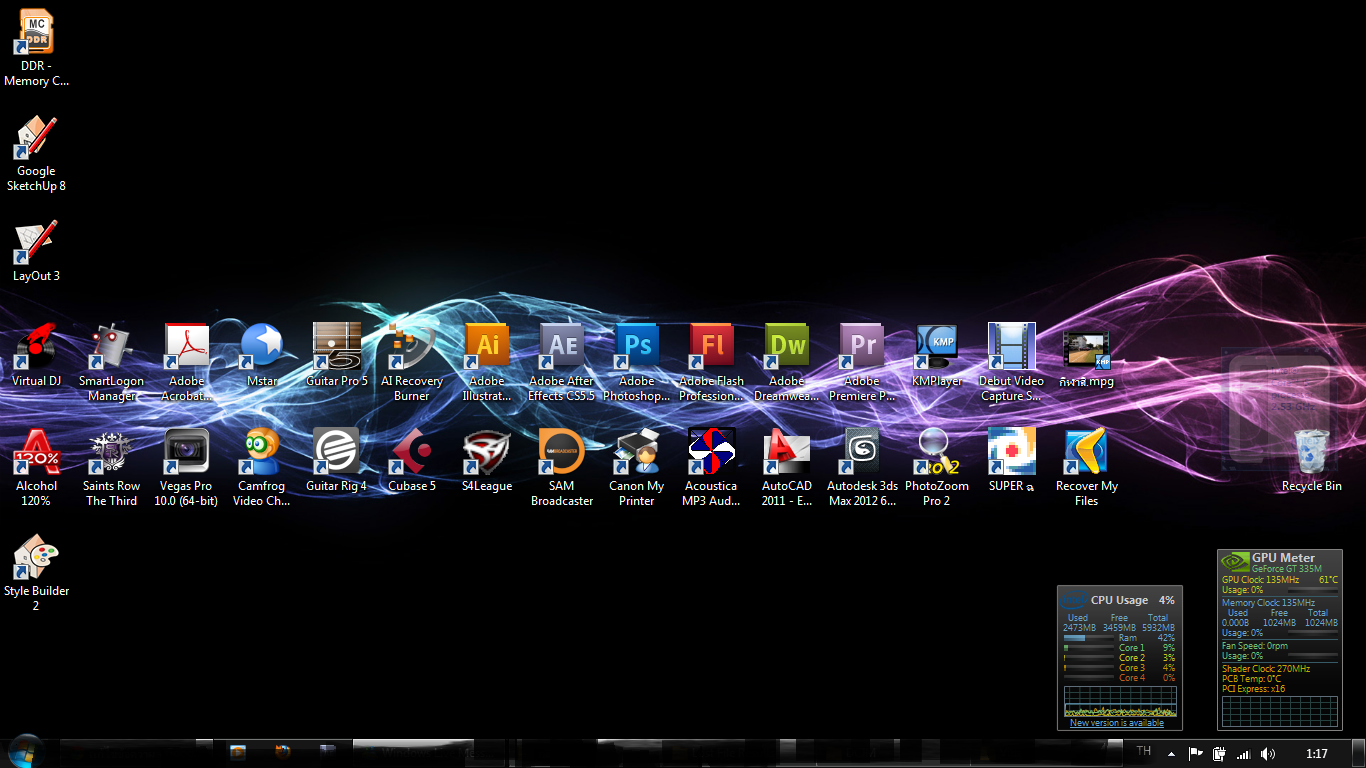Open Adobe Flash Professional
1366x768 pixels.
712,362
